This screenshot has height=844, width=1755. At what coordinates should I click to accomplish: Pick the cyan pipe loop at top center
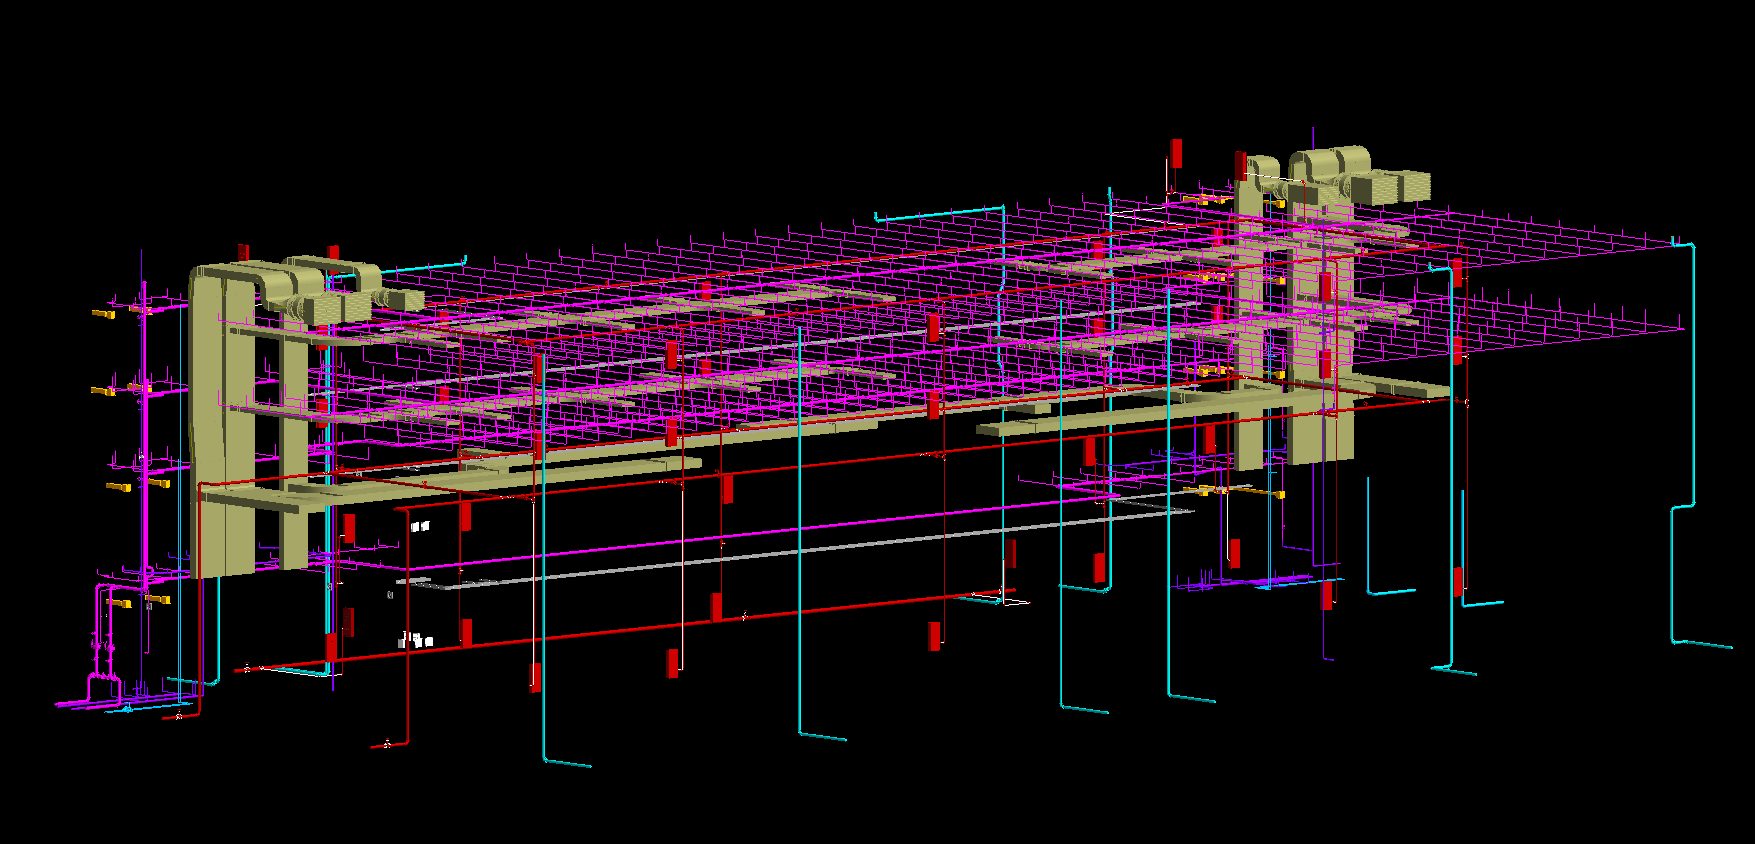click(938, 213)
